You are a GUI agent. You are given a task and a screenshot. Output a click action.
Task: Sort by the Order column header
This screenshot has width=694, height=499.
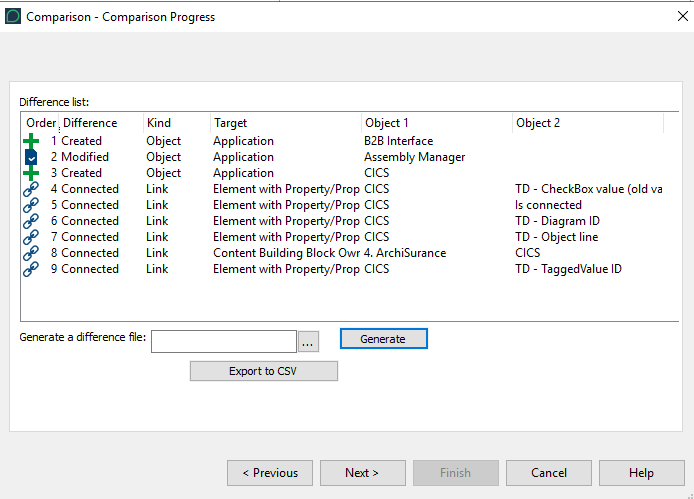(x=40, y=123)
